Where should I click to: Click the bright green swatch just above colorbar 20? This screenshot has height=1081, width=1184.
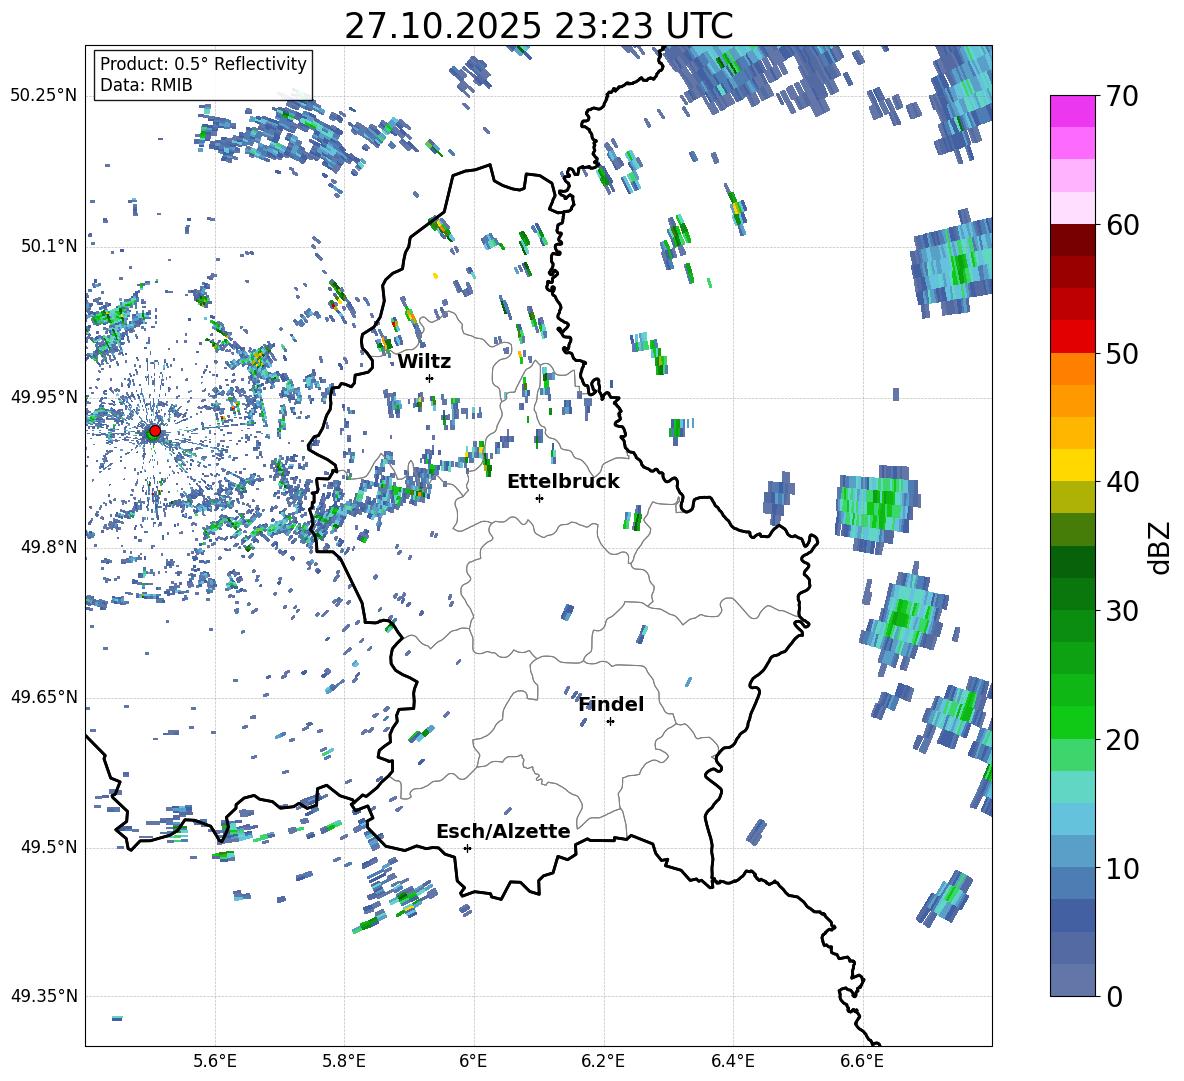1073,722
